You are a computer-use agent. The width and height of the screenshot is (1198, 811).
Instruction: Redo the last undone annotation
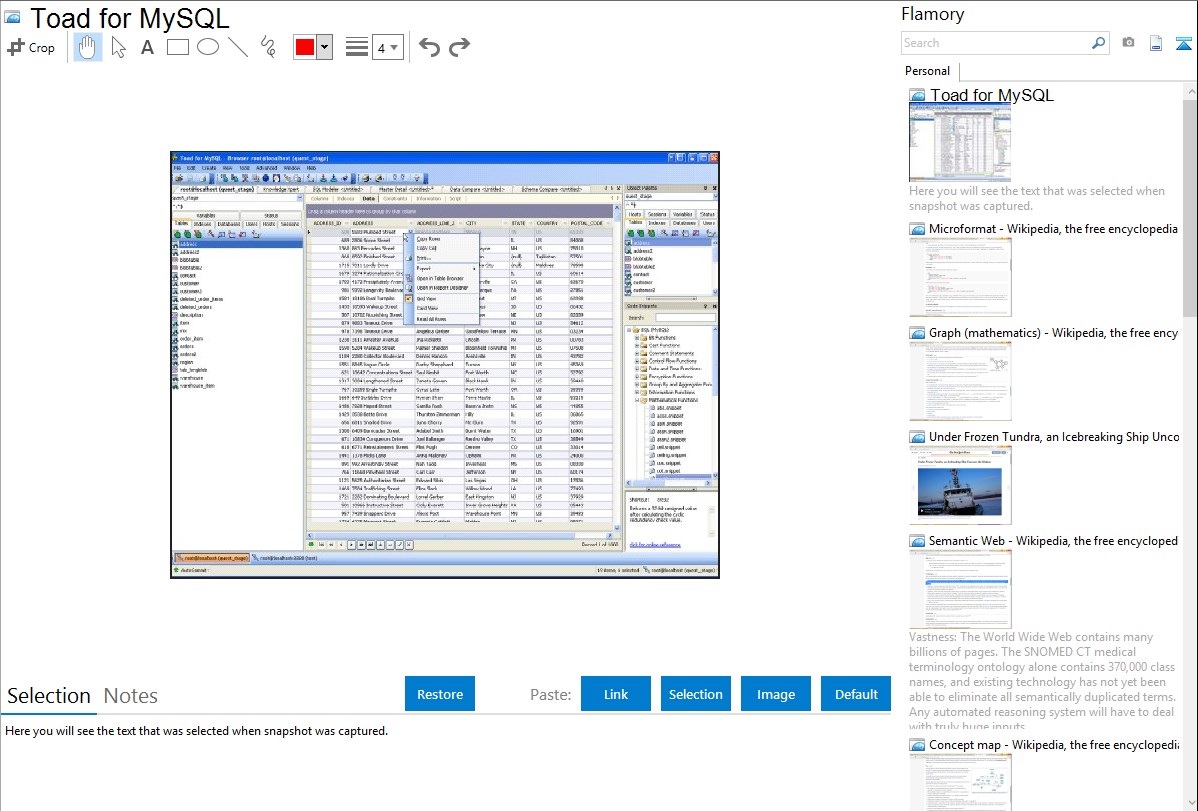(459, 47)
